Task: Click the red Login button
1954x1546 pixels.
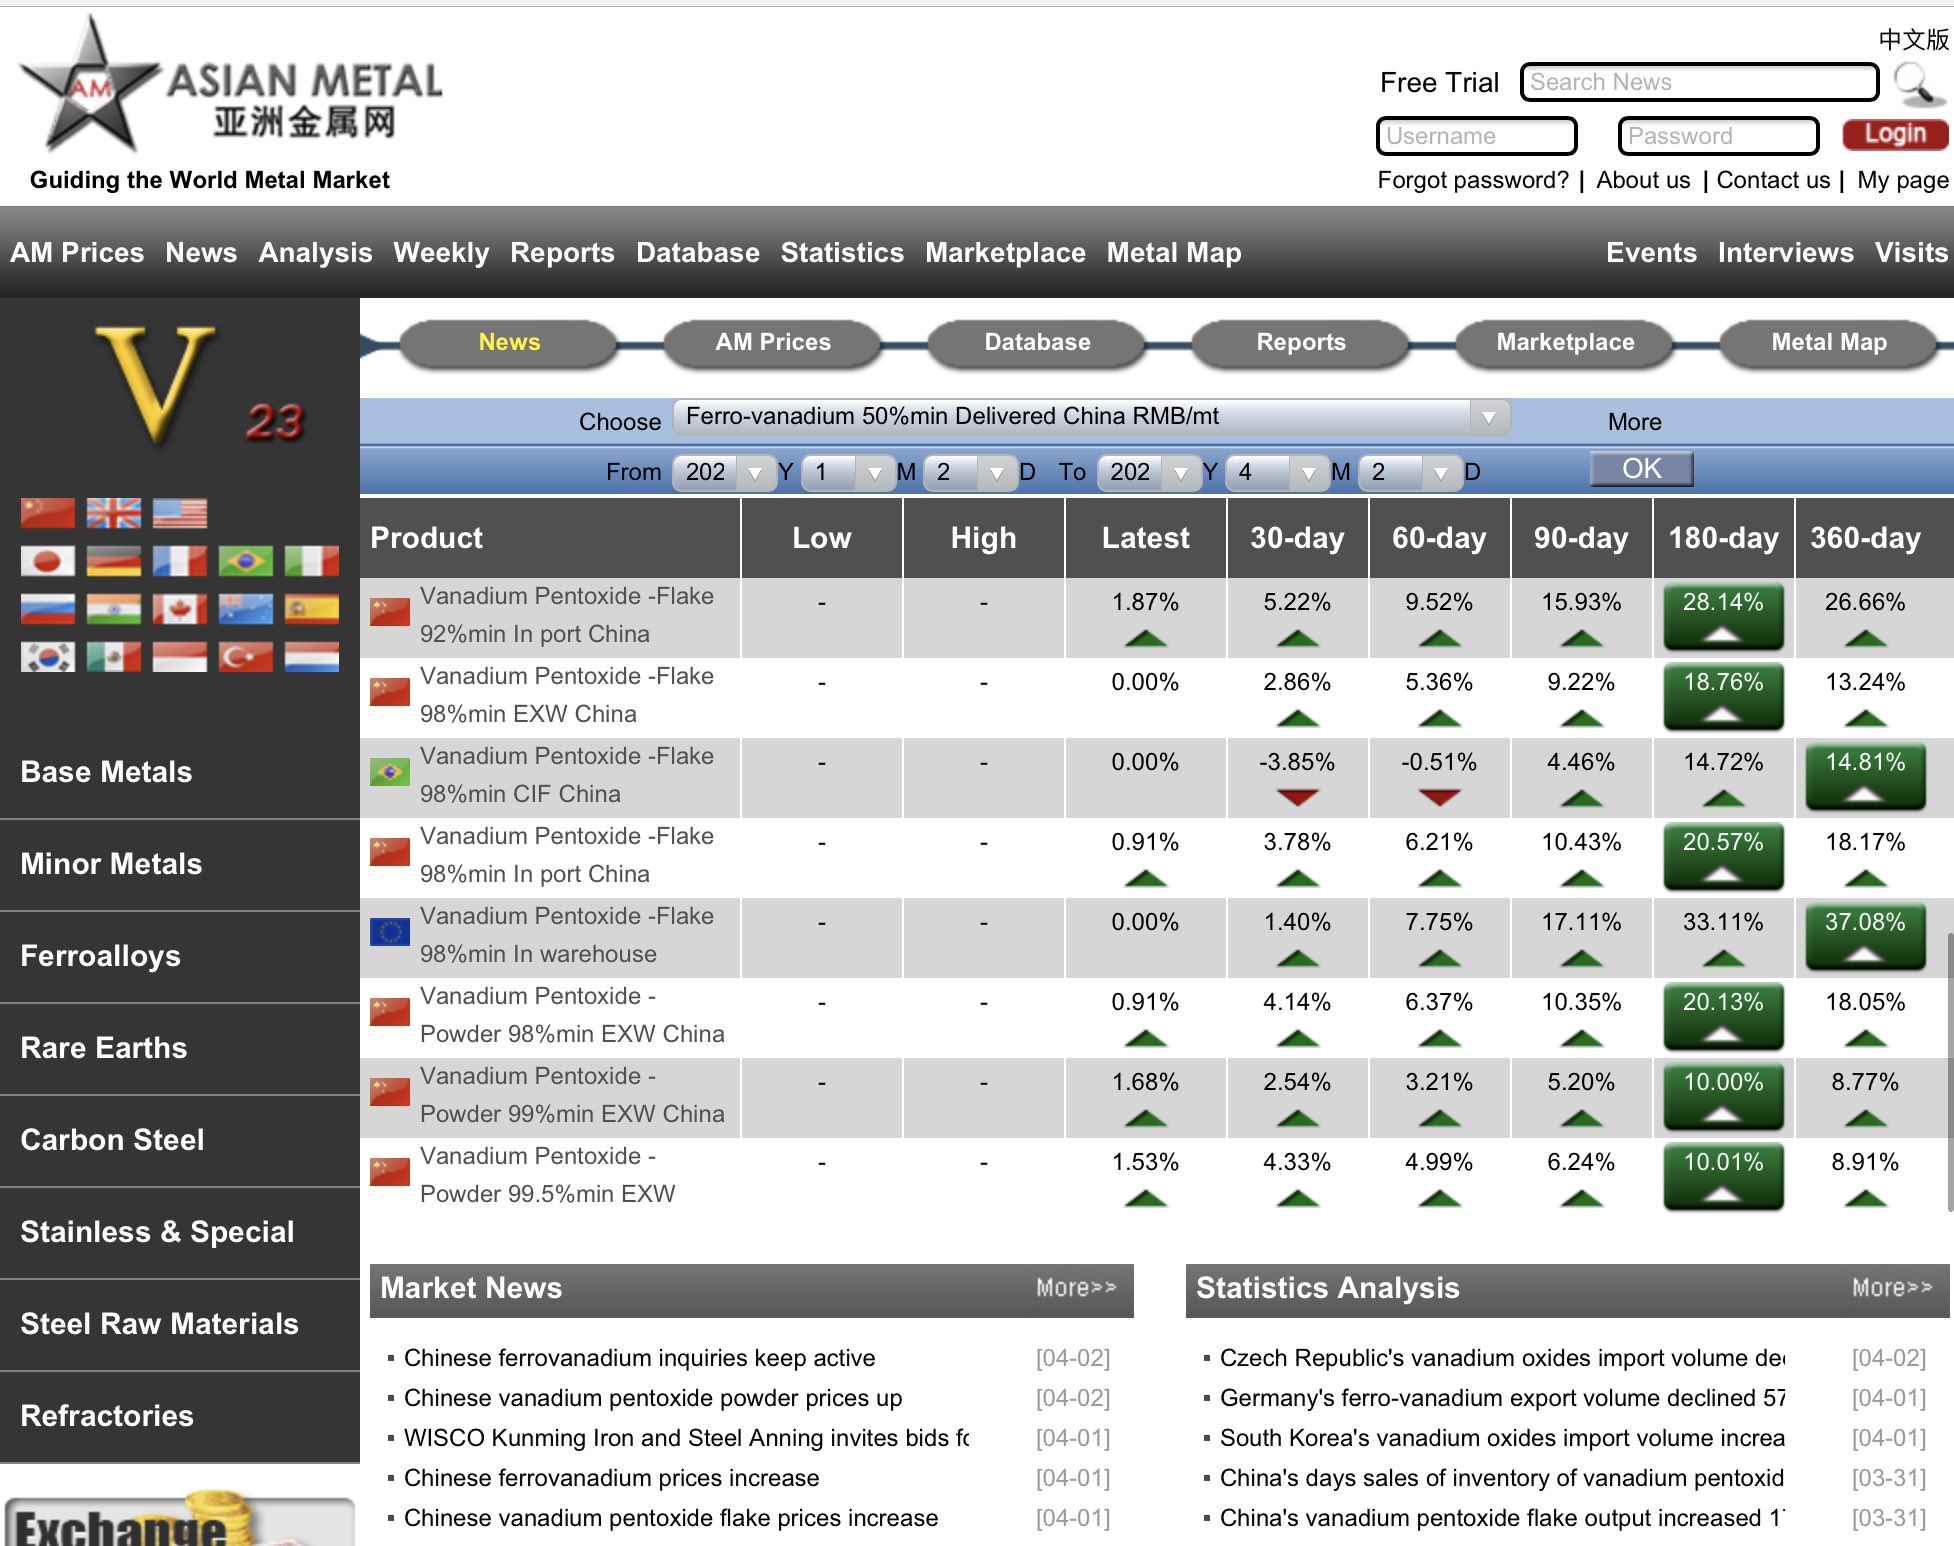Action: point(1895,134)
